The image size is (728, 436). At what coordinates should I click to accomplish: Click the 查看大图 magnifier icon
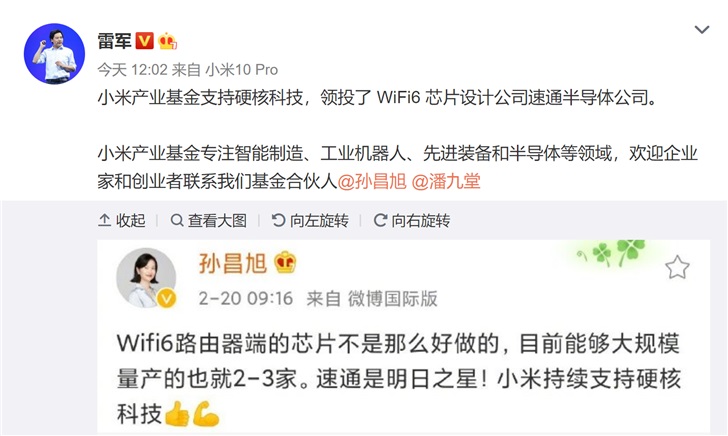point(176,220)
